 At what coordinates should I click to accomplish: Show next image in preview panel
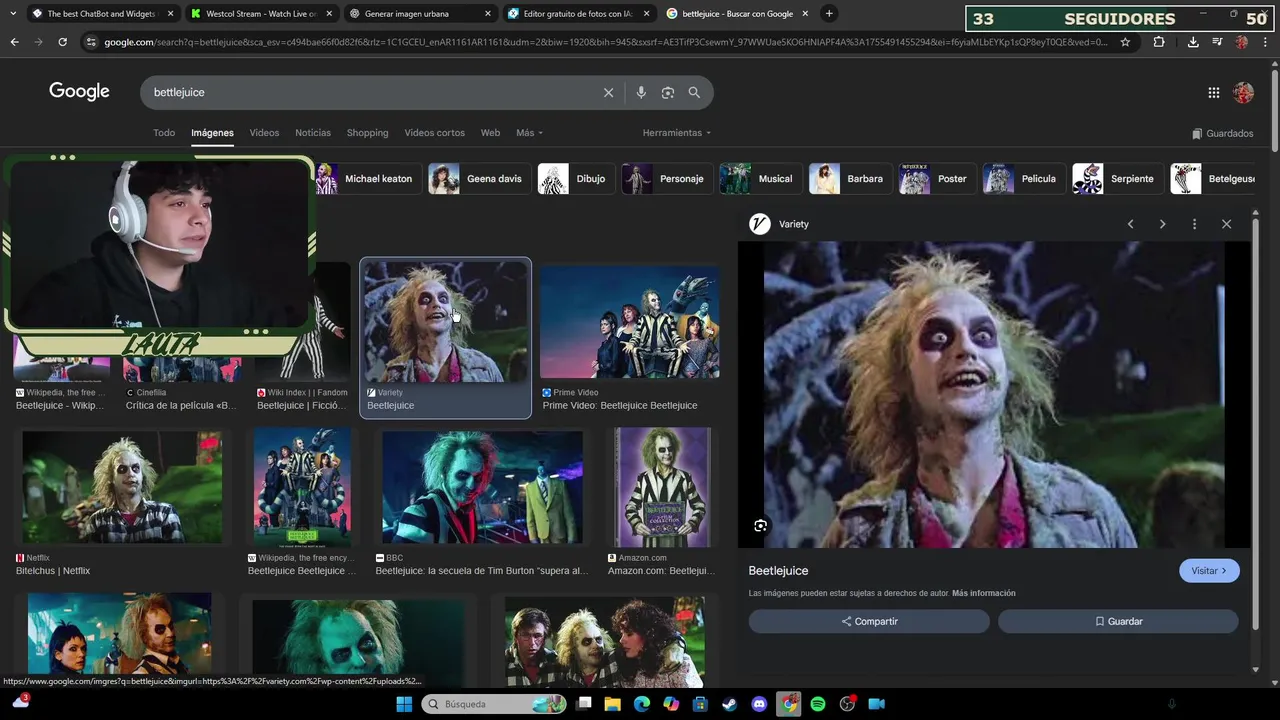click(1162, 224)
